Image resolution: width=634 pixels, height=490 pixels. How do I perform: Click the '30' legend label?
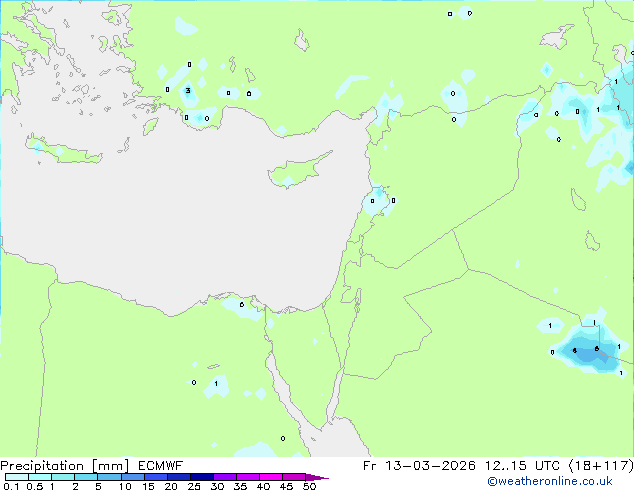pyautogui.click(x=217, y=486)
